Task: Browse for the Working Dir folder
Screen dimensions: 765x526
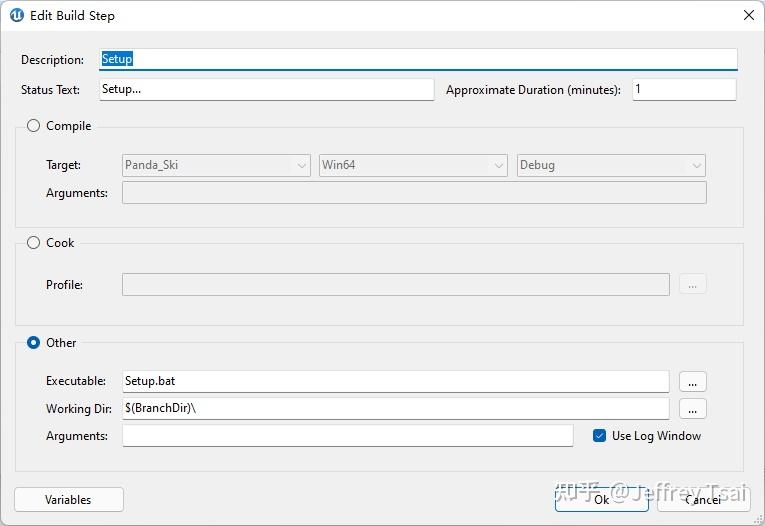Action: click(693, 408)
